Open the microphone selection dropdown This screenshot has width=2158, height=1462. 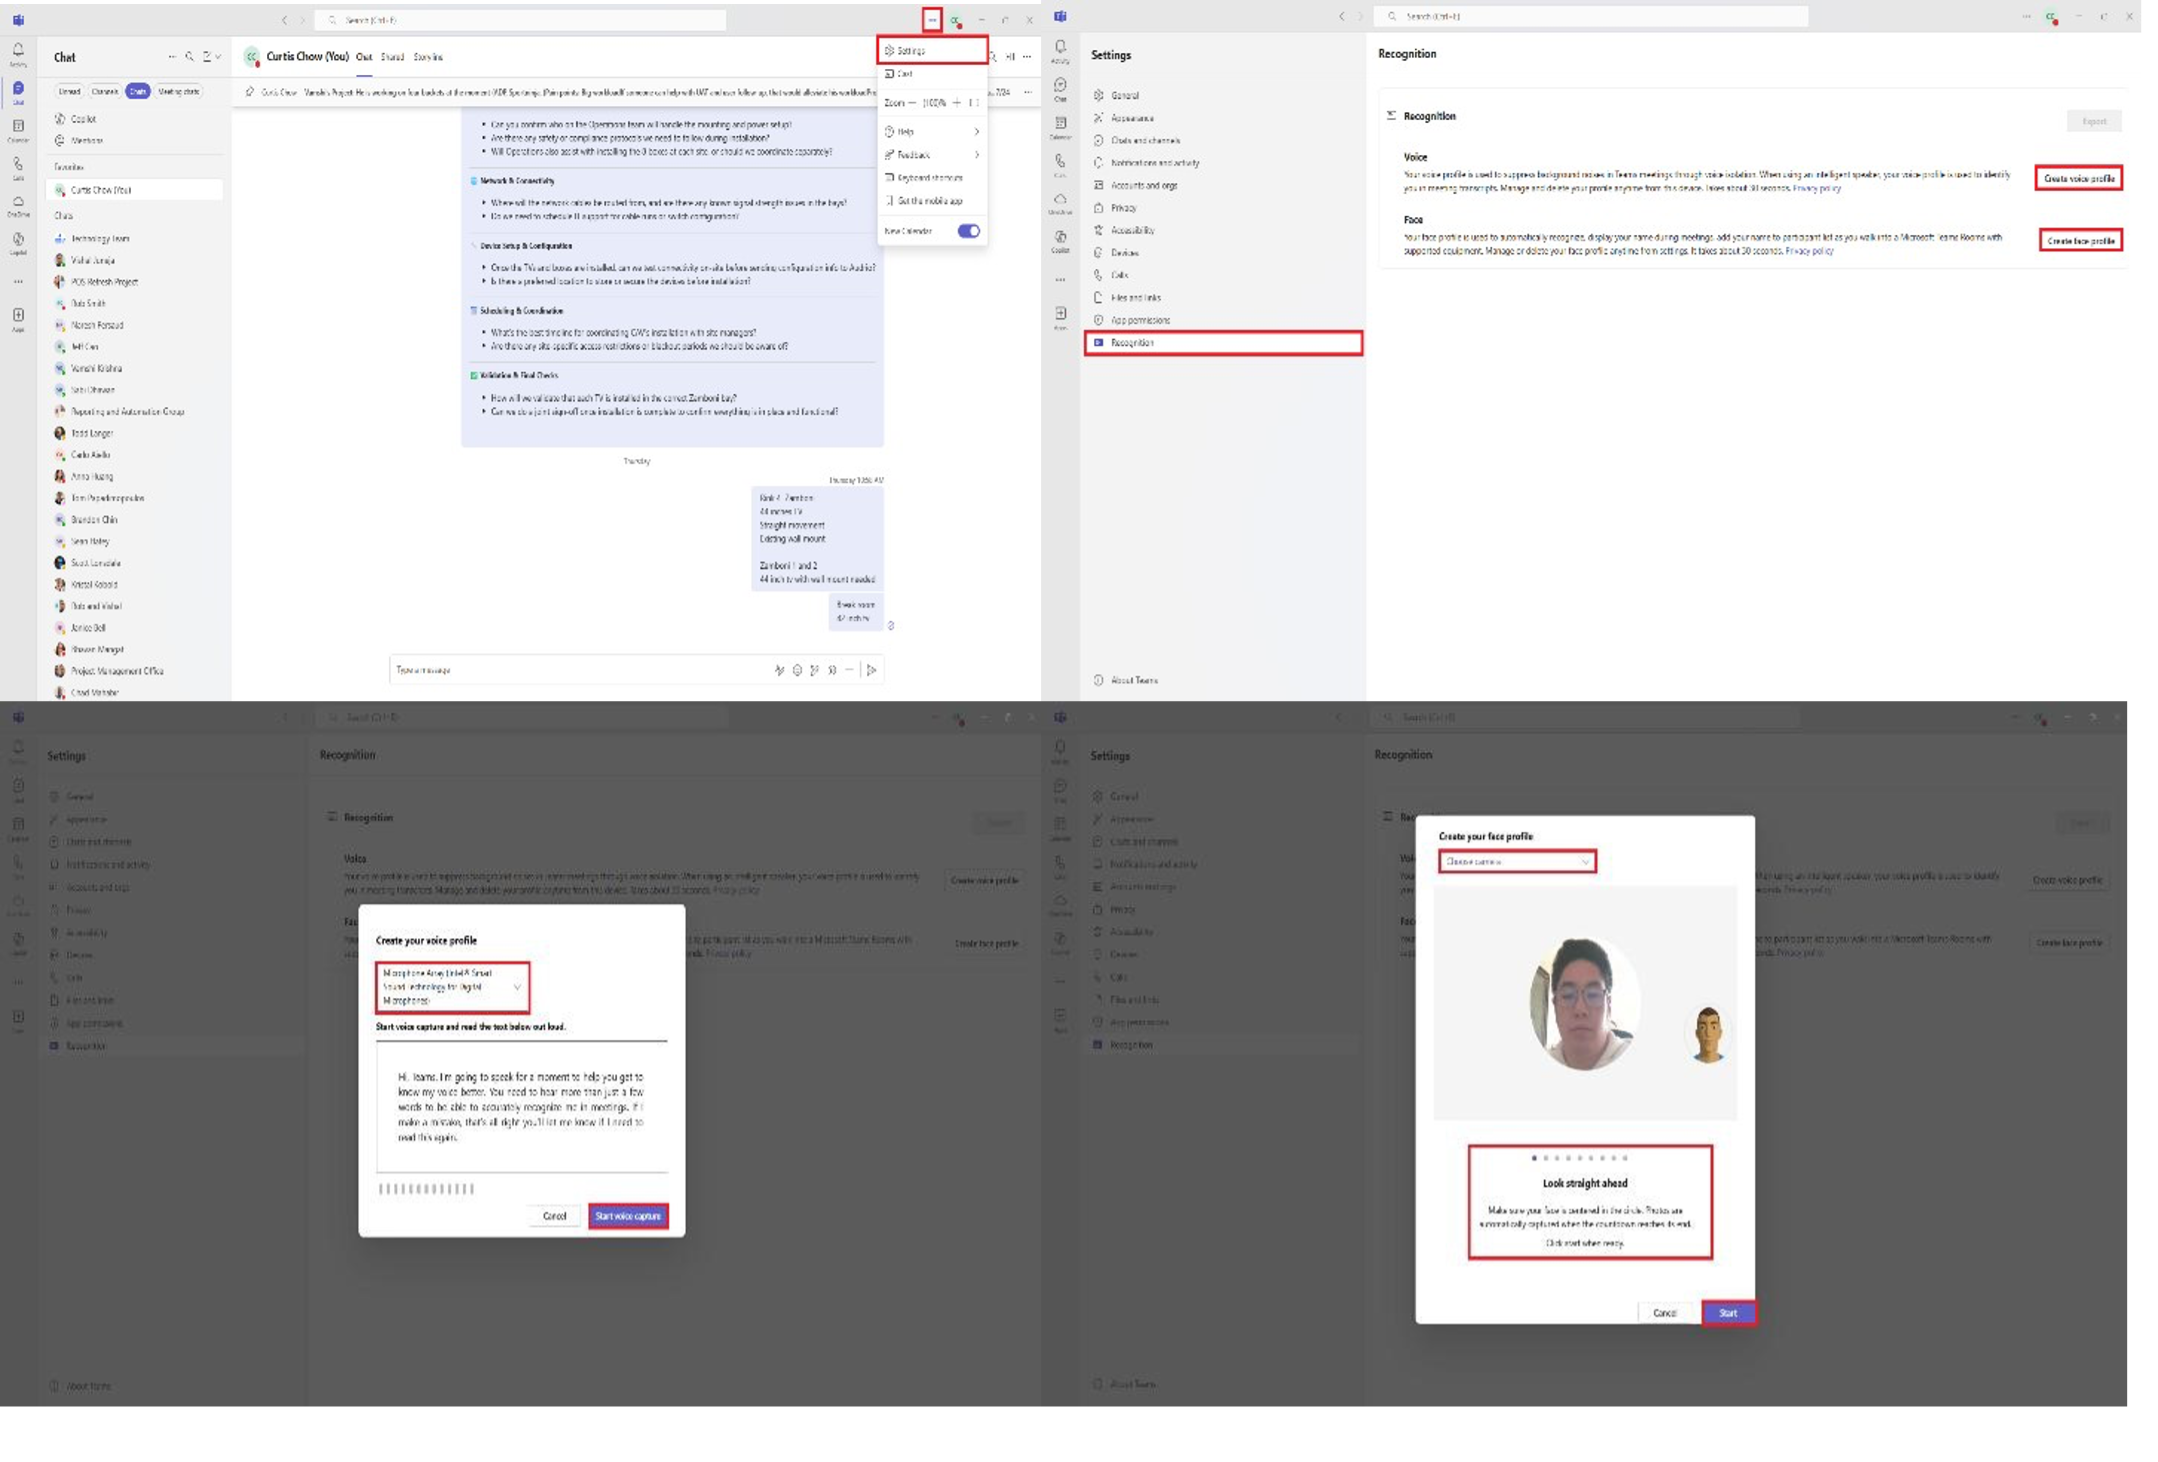tap(453, 987)
